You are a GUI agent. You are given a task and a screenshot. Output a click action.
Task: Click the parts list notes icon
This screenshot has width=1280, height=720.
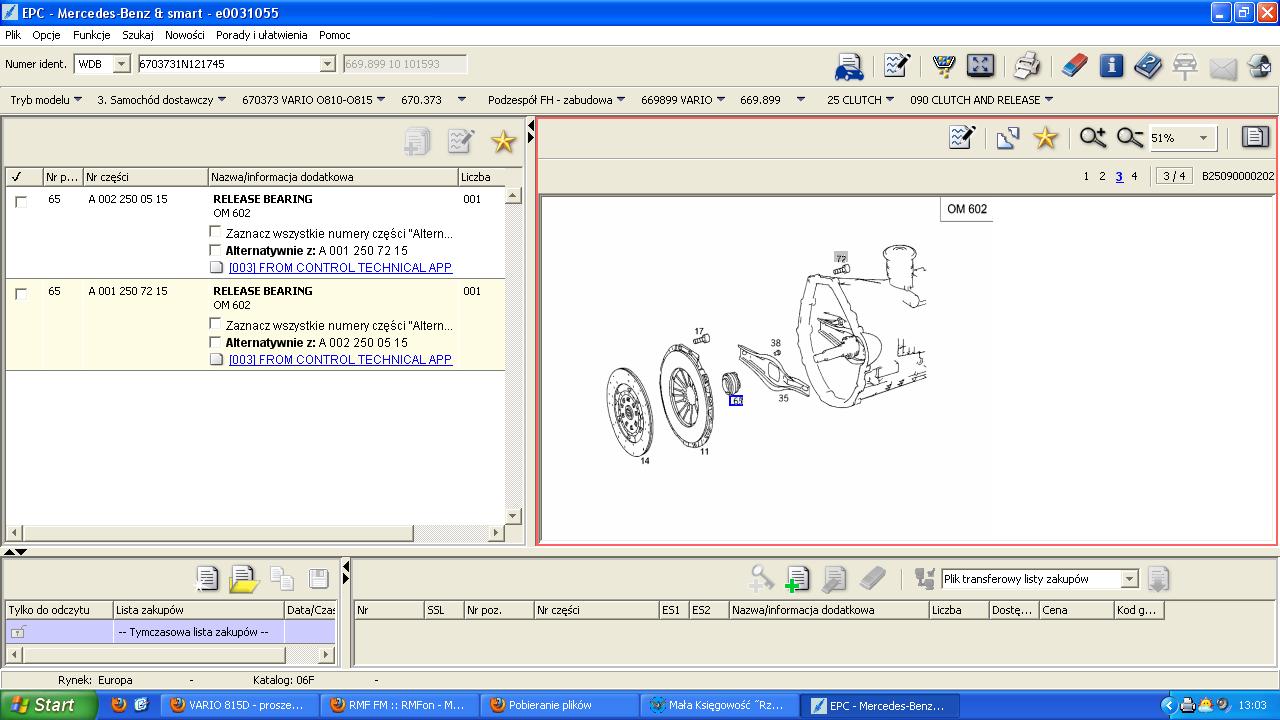click(460, 142)
